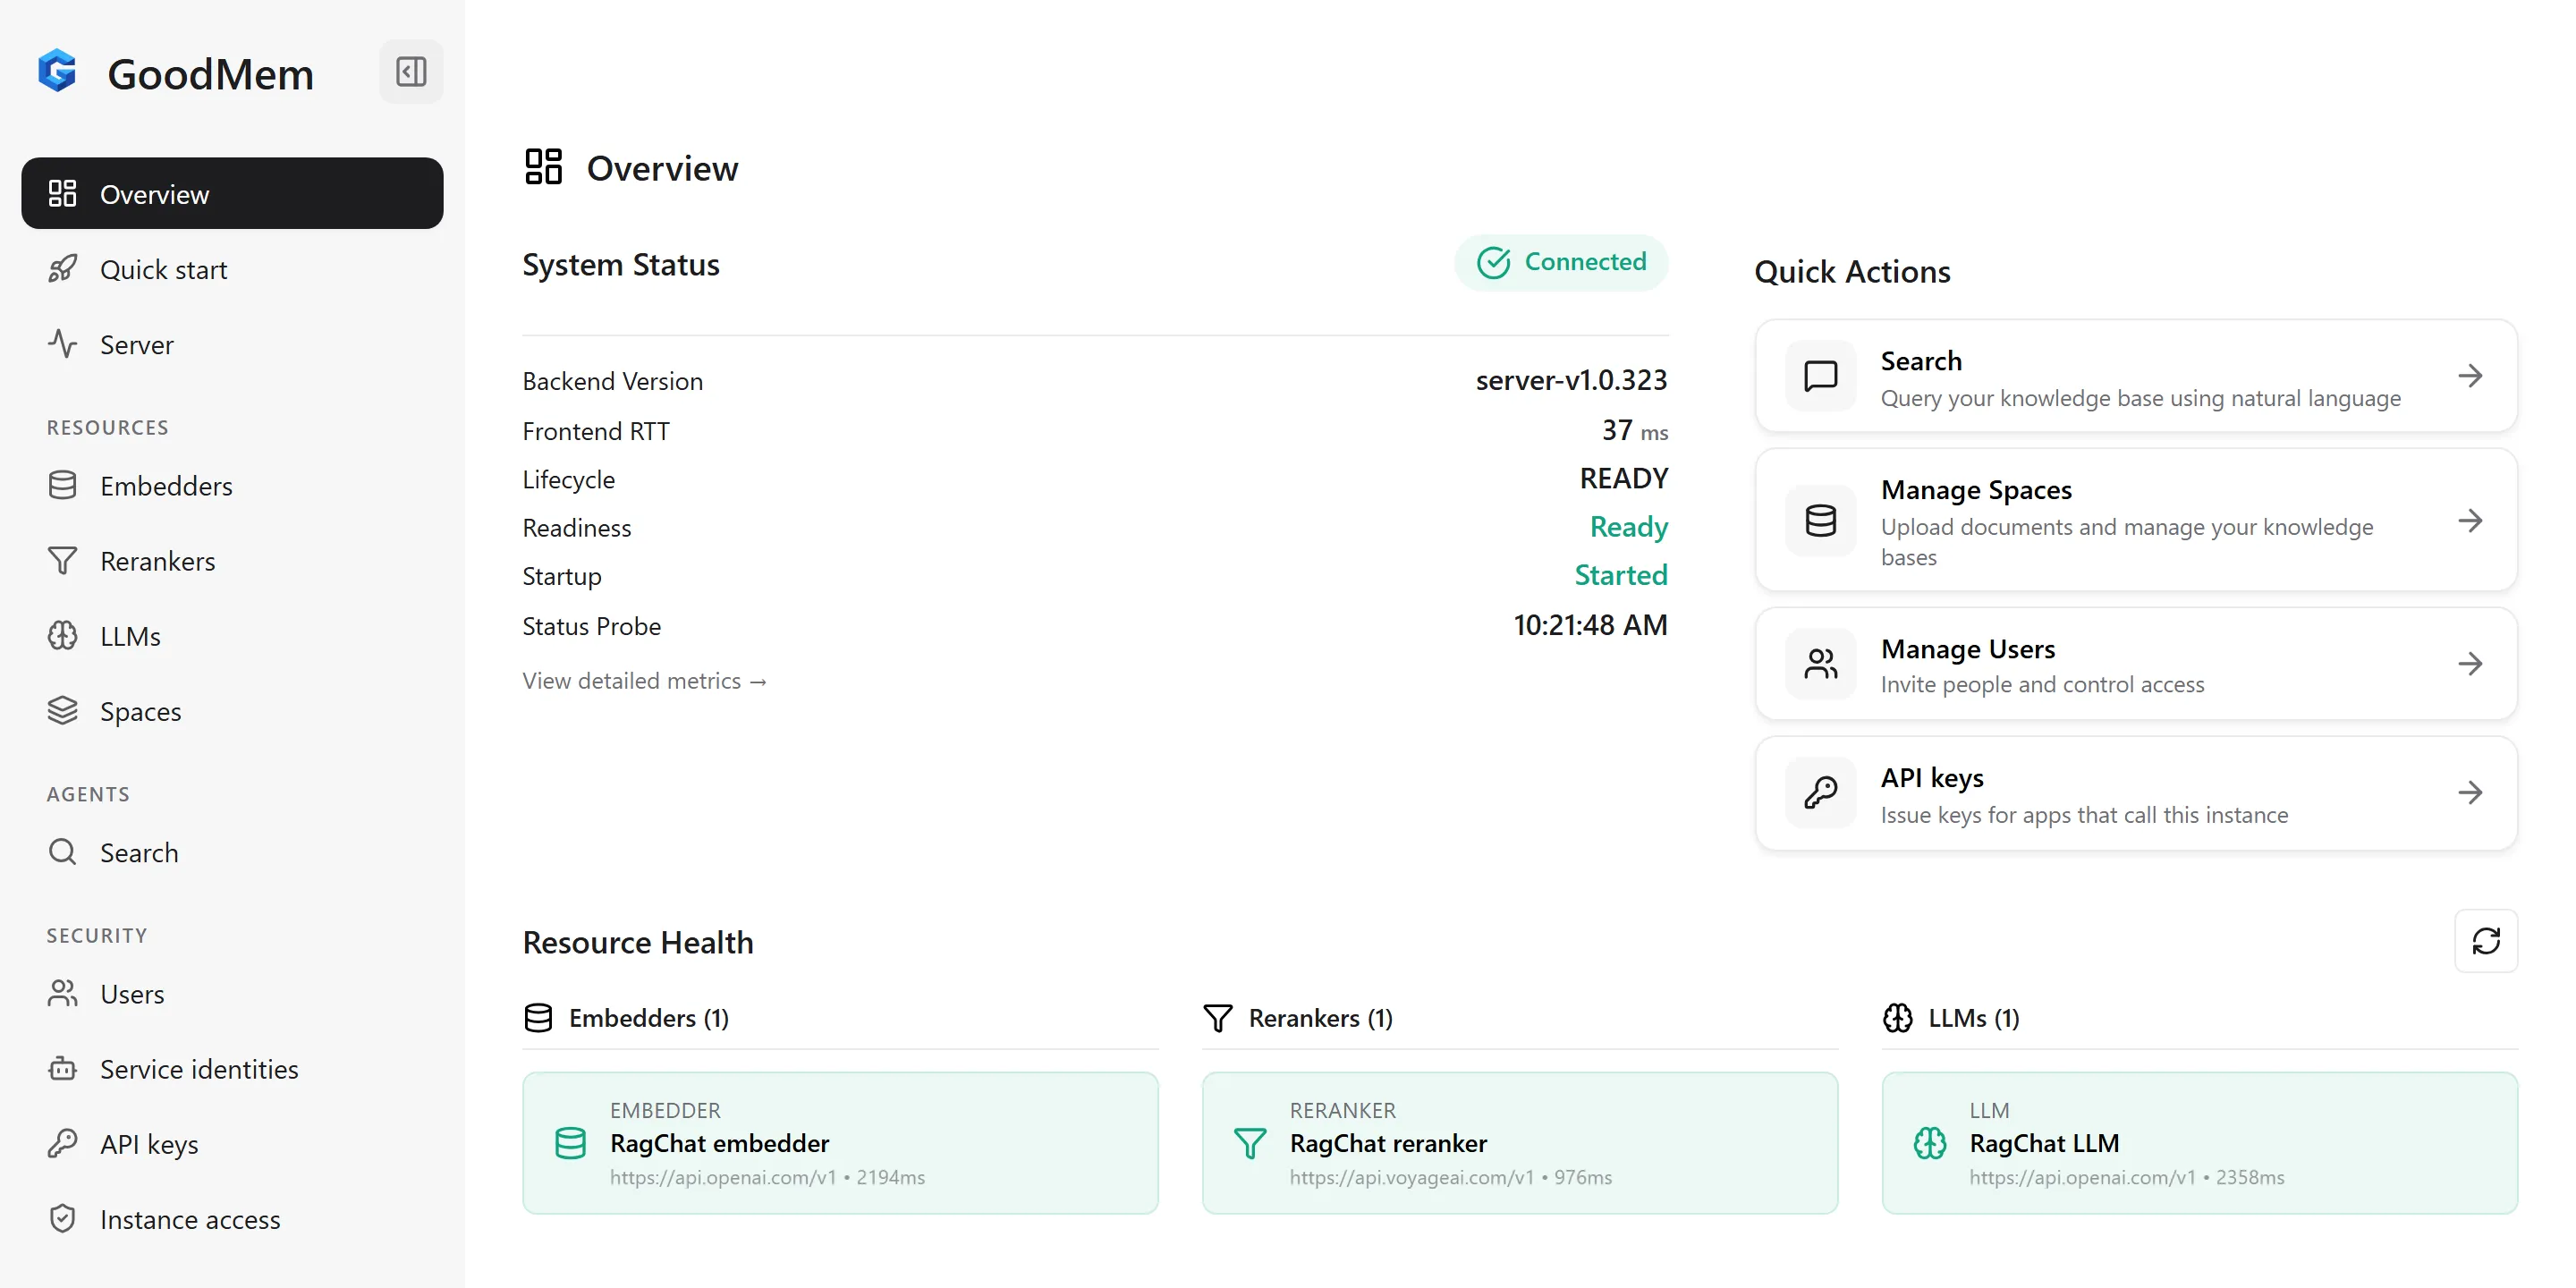Open Service identities in the sidebar
The height and width of the screenshot is (1288, 2576).
[x=232, y=1069]
